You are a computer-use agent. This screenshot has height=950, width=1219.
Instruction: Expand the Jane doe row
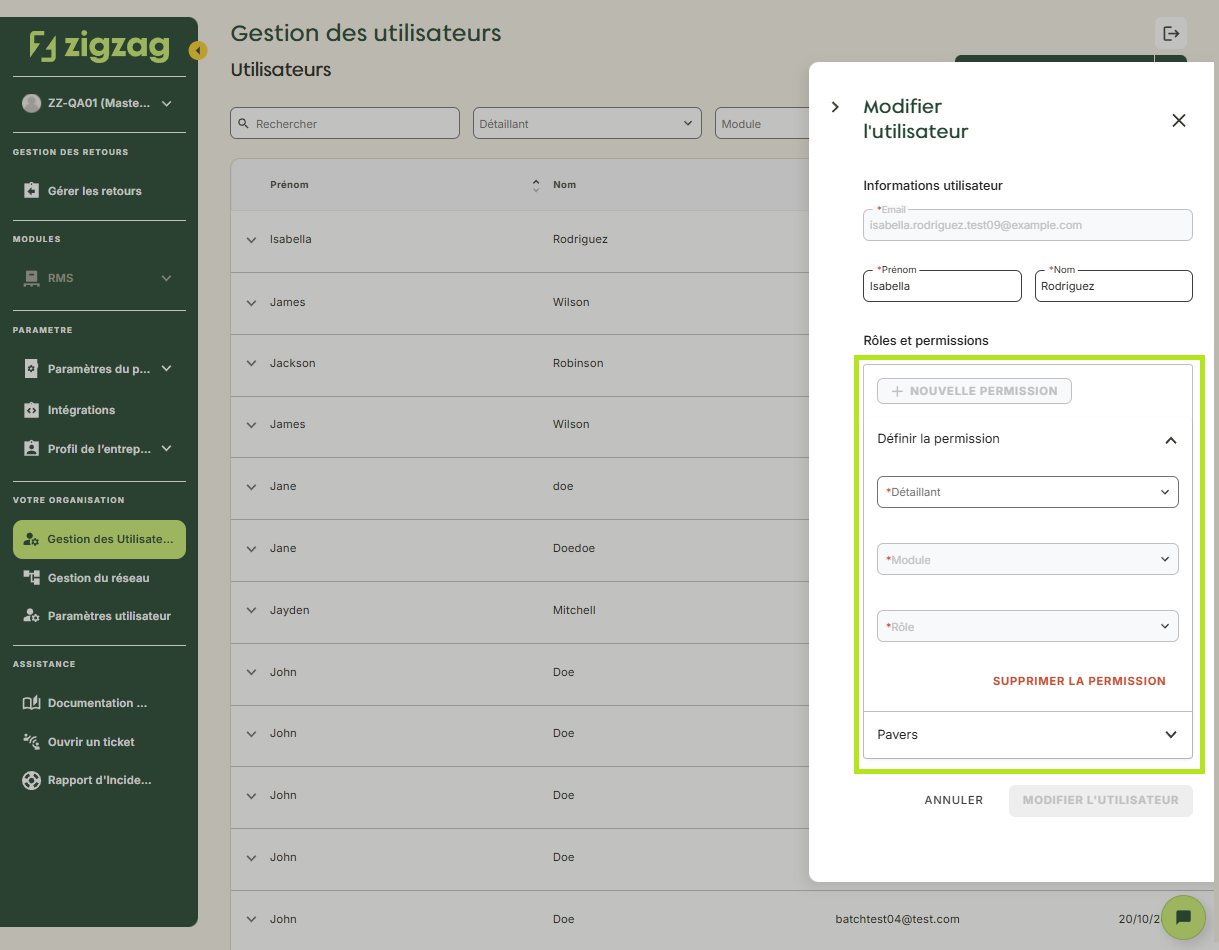pos(251,486)
